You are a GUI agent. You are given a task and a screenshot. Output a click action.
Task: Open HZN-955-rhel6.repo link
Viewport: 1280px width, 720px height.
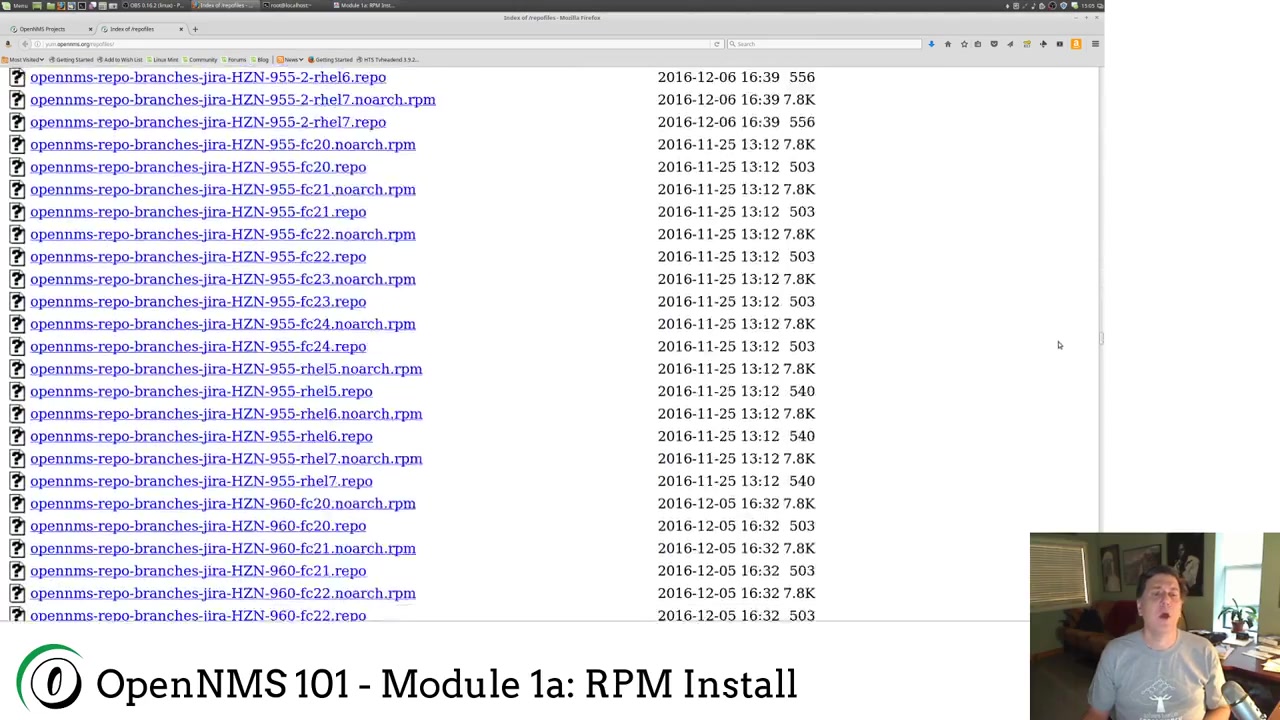[x=201, y=436]
